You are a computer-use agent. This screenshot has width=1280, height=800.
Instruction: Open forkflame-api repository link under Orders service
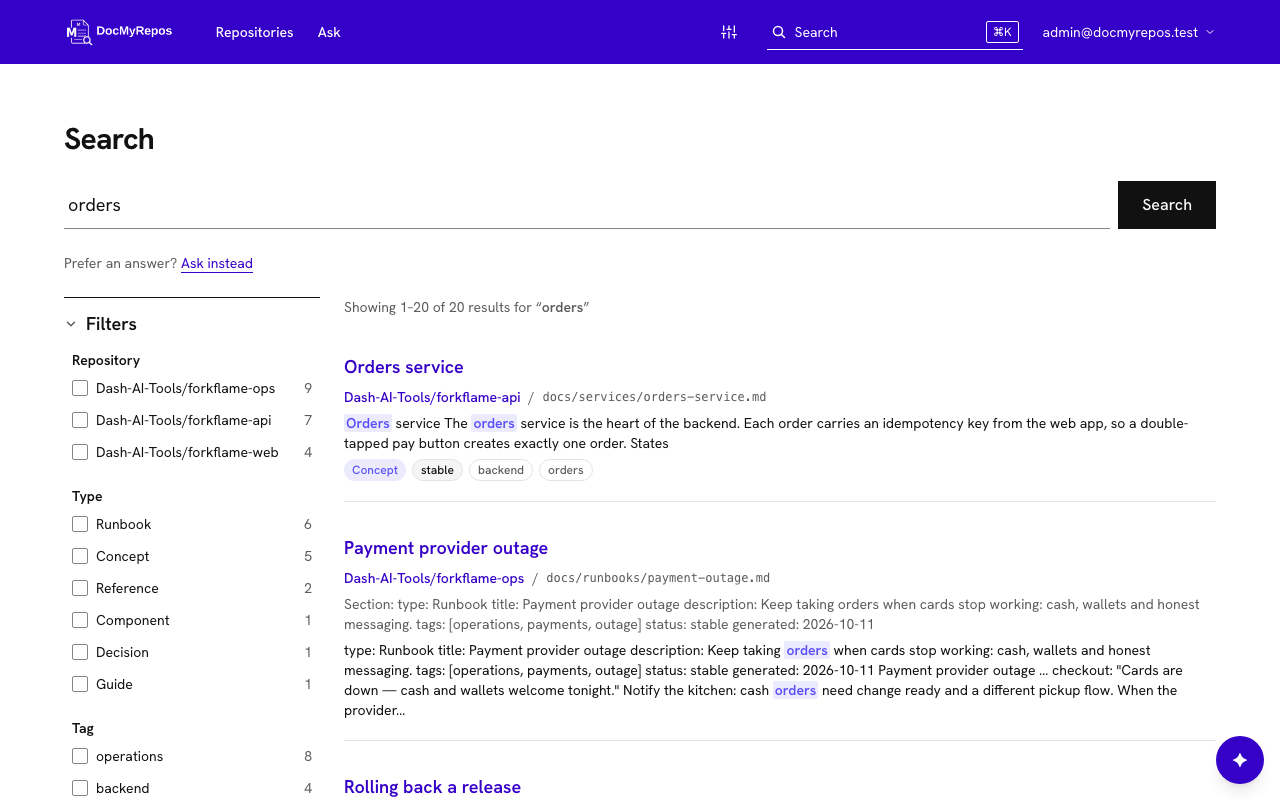click(x=432, y=397)
